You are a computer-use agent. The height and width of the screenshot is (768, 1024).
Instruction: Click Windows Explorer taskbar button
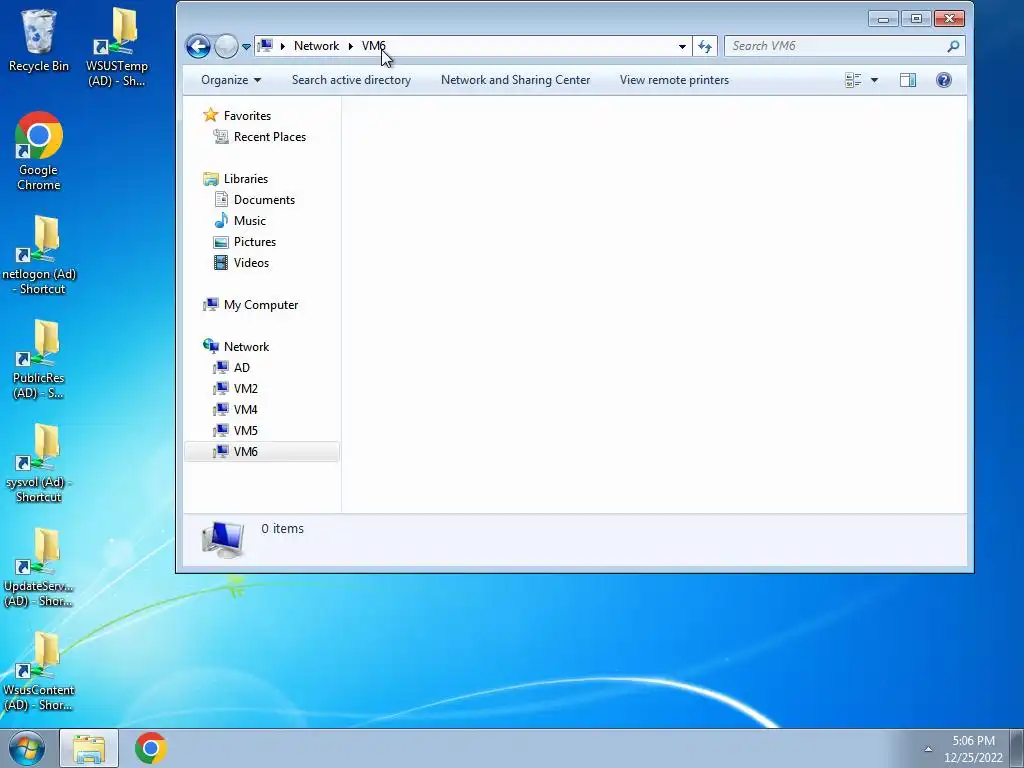pos(89,748)
